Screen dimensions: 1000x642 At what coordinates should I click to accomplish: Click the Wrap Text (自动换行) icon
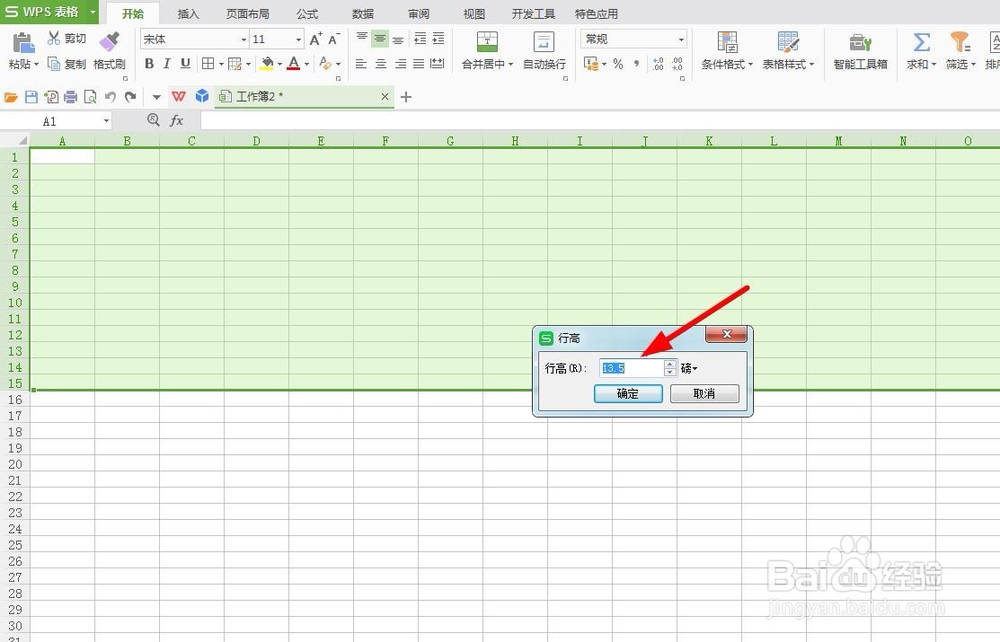coord(544,42)
